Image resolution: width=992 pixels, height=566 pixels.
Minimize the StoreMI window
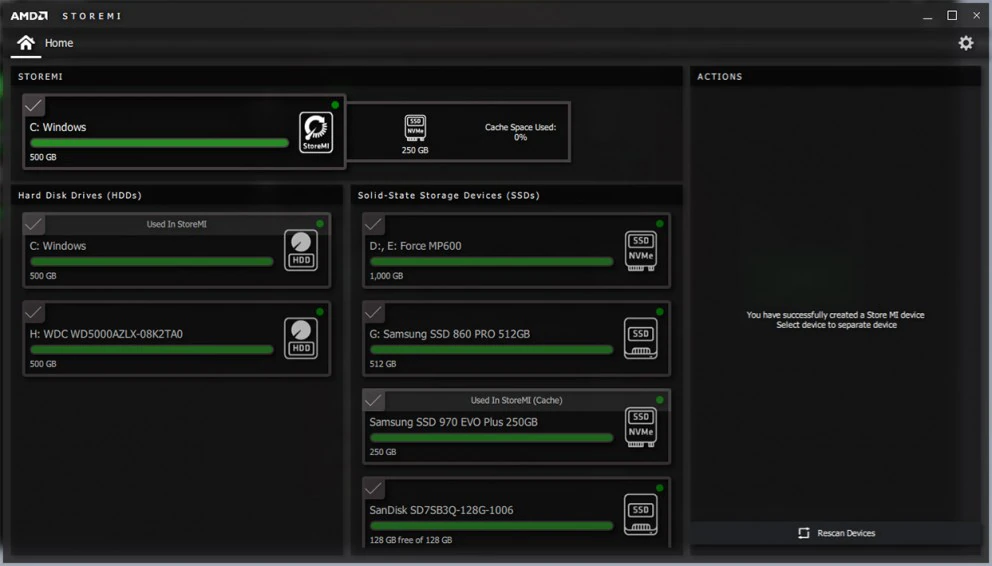click(927, 16)
